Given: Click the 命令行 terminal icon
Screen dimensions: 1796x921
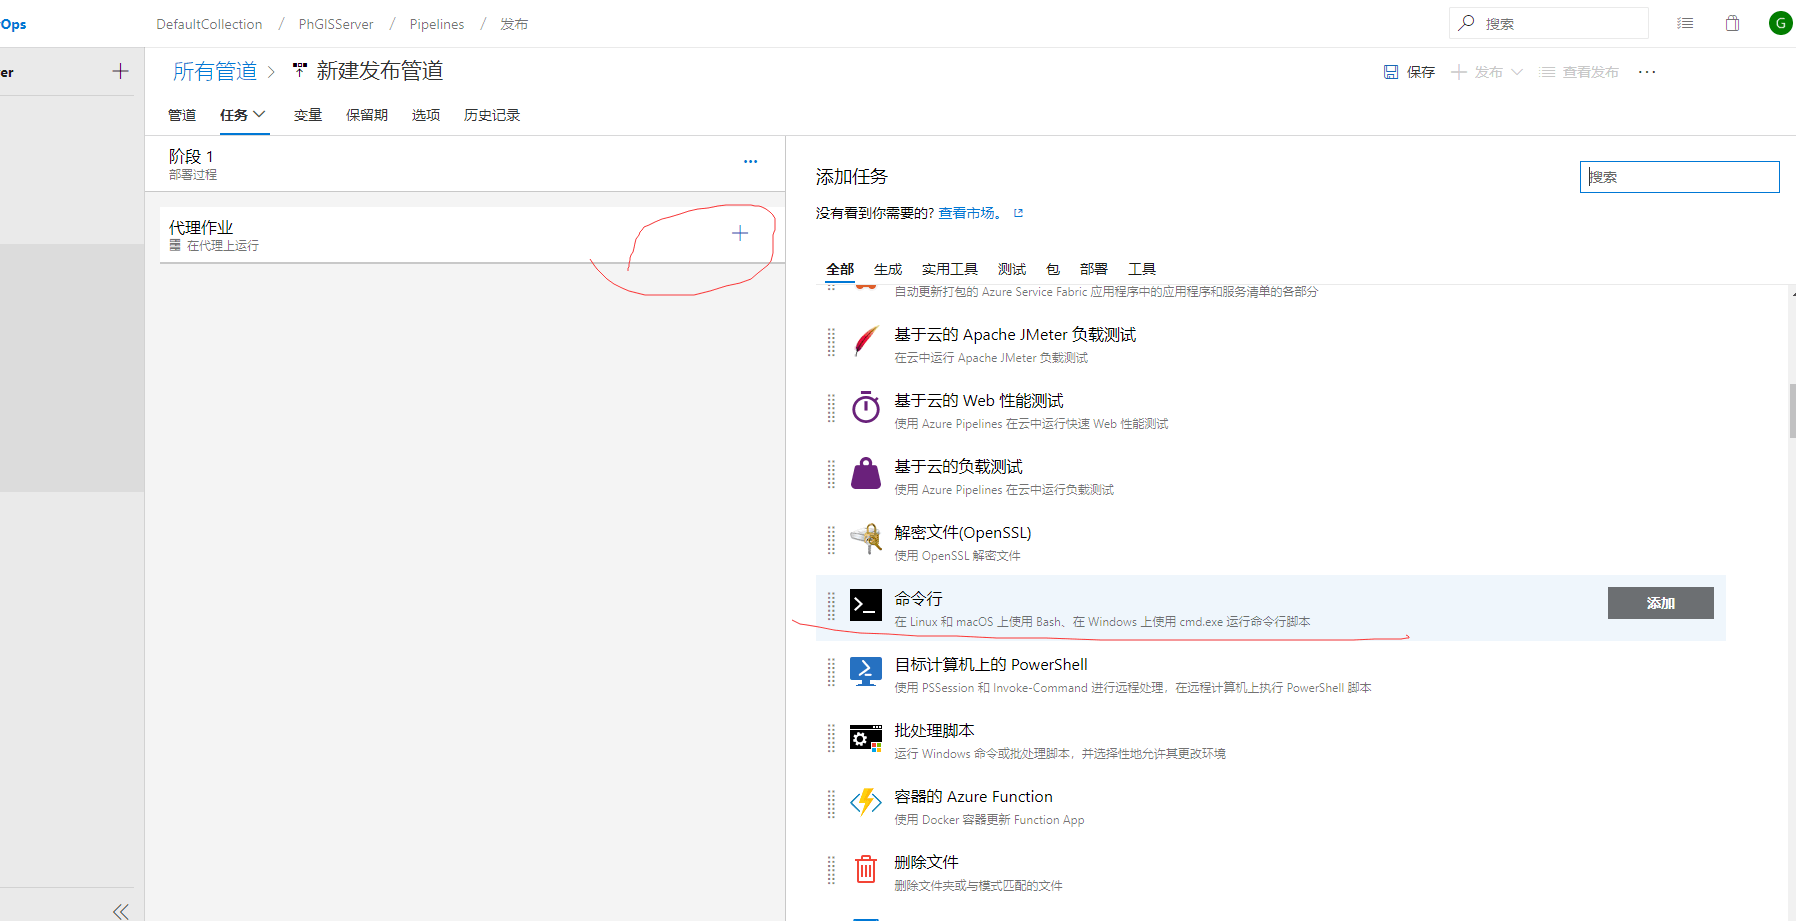Looking at the screenshot, I should pos(865,605).
